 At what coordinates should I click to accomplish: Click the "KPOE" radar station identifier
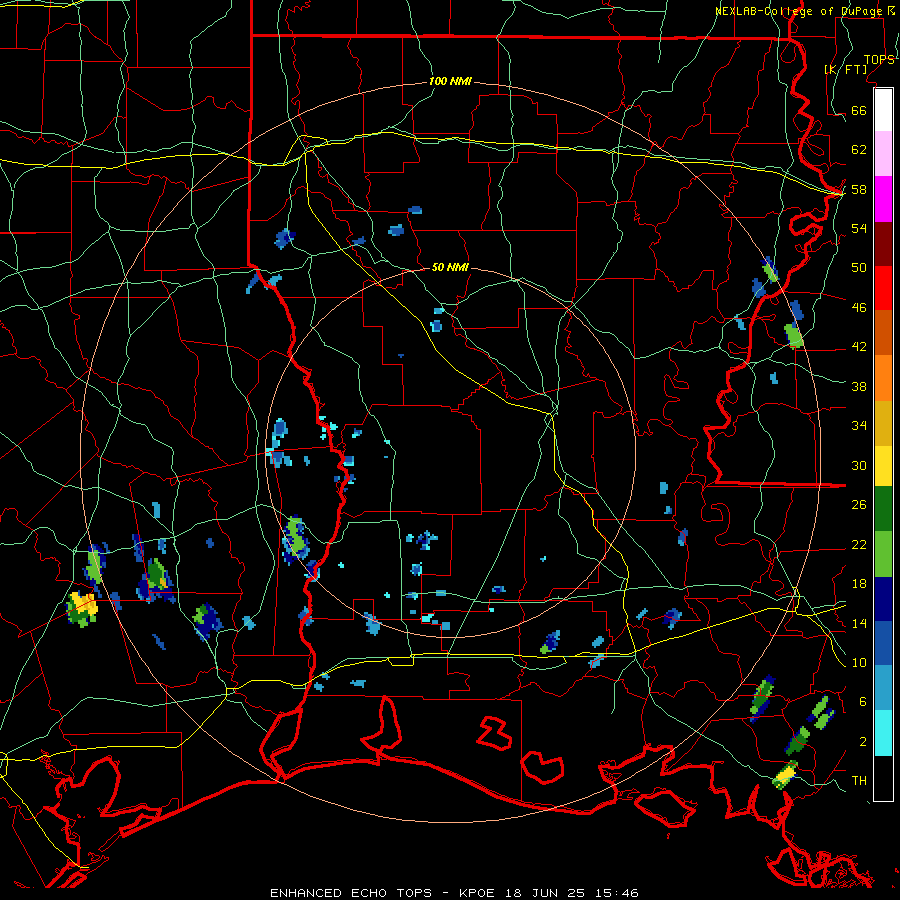(x=479, y=893)
